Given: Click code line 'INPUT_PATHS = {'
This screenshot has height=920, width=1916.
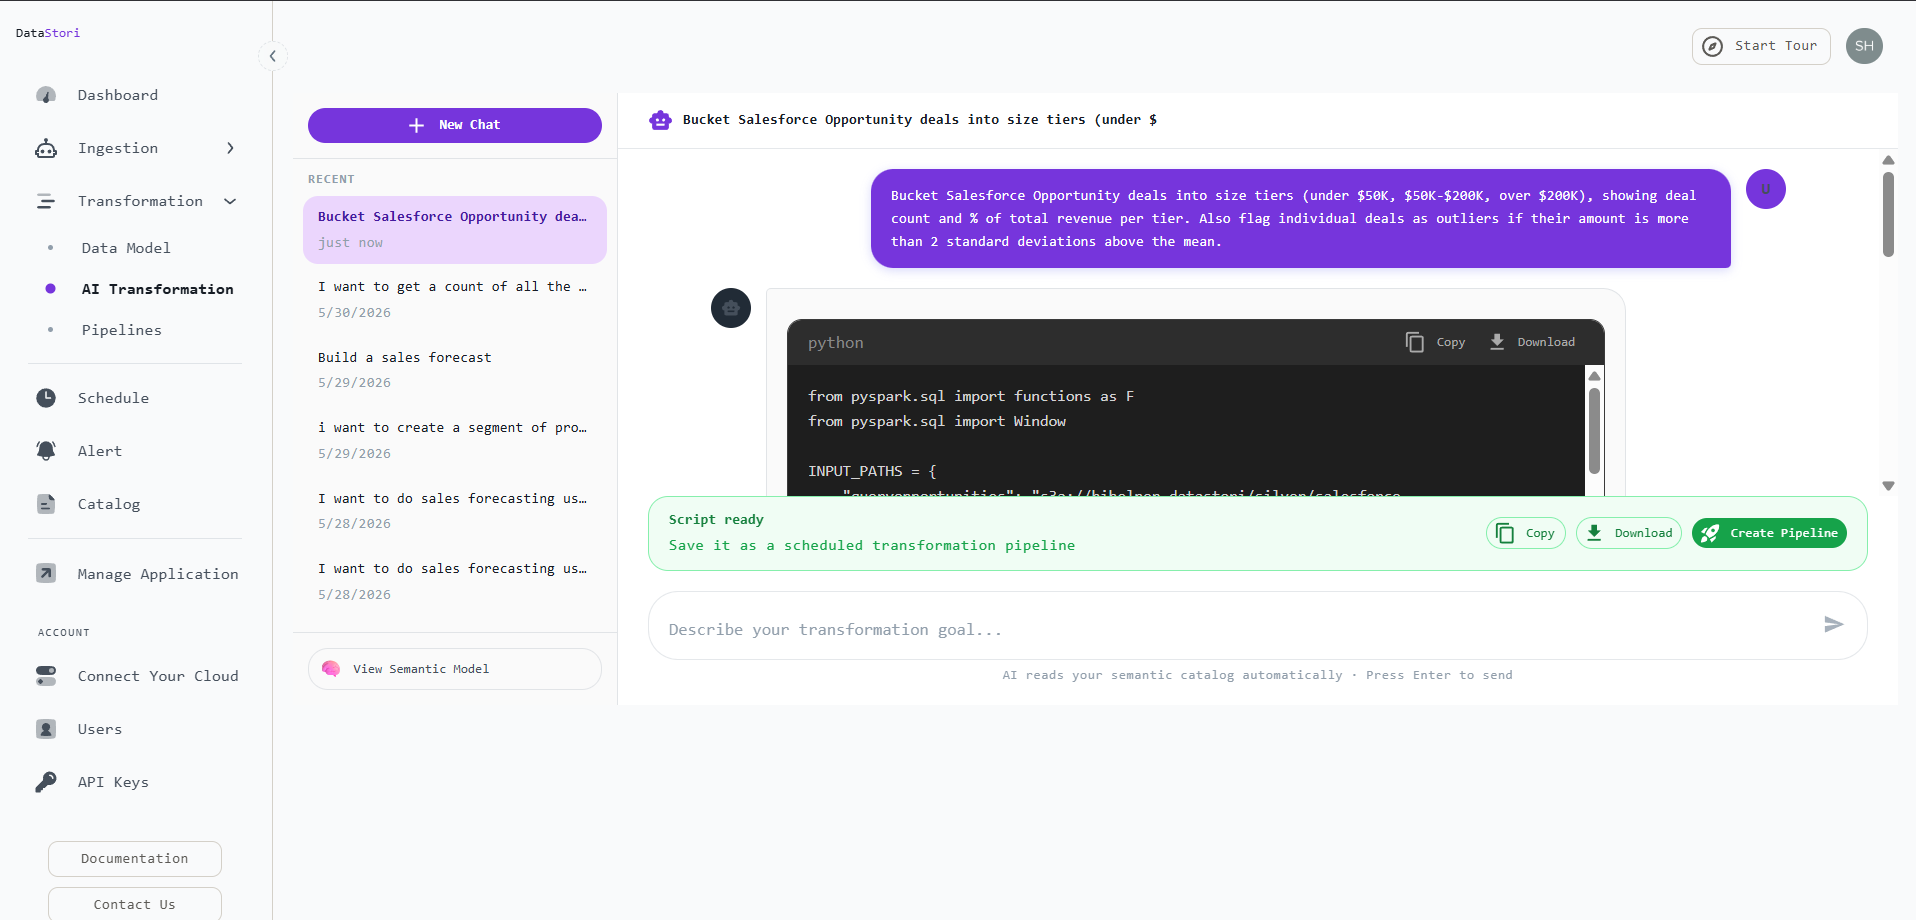Looking at the screenshot, I should pyautogui.click(x=872, y=471).
